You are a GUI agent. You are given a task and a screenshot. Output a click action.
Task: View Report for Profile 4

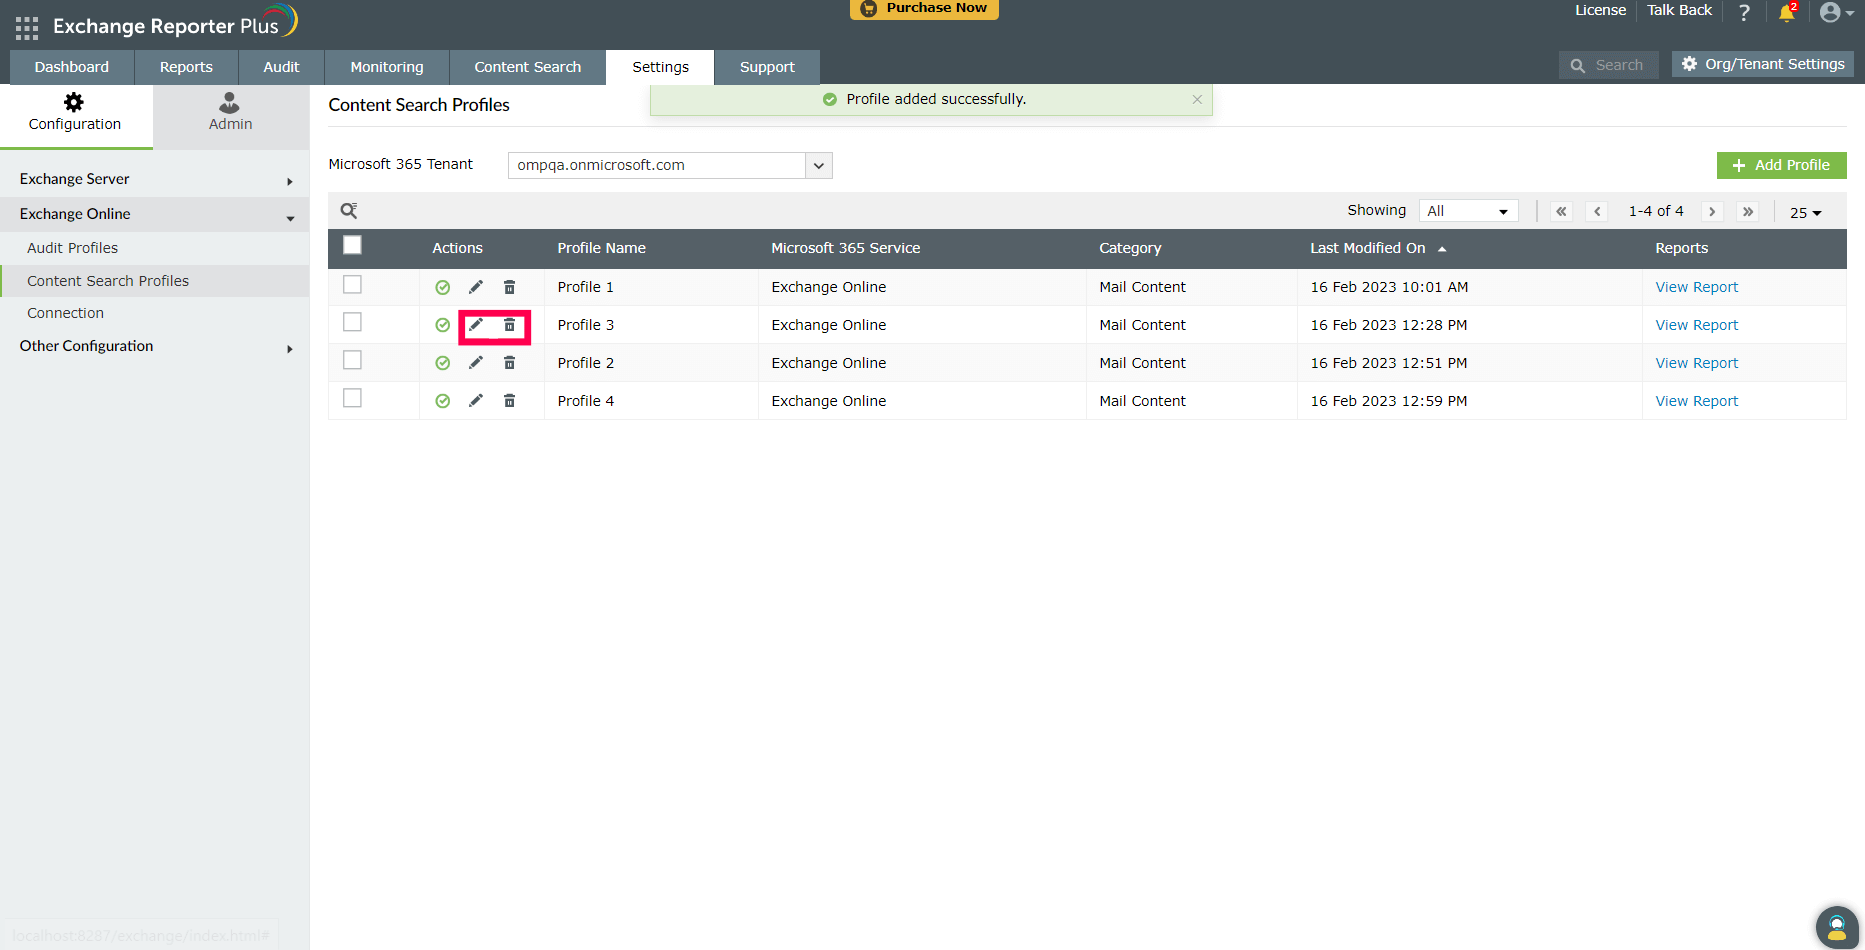(x=1697, y=401)
